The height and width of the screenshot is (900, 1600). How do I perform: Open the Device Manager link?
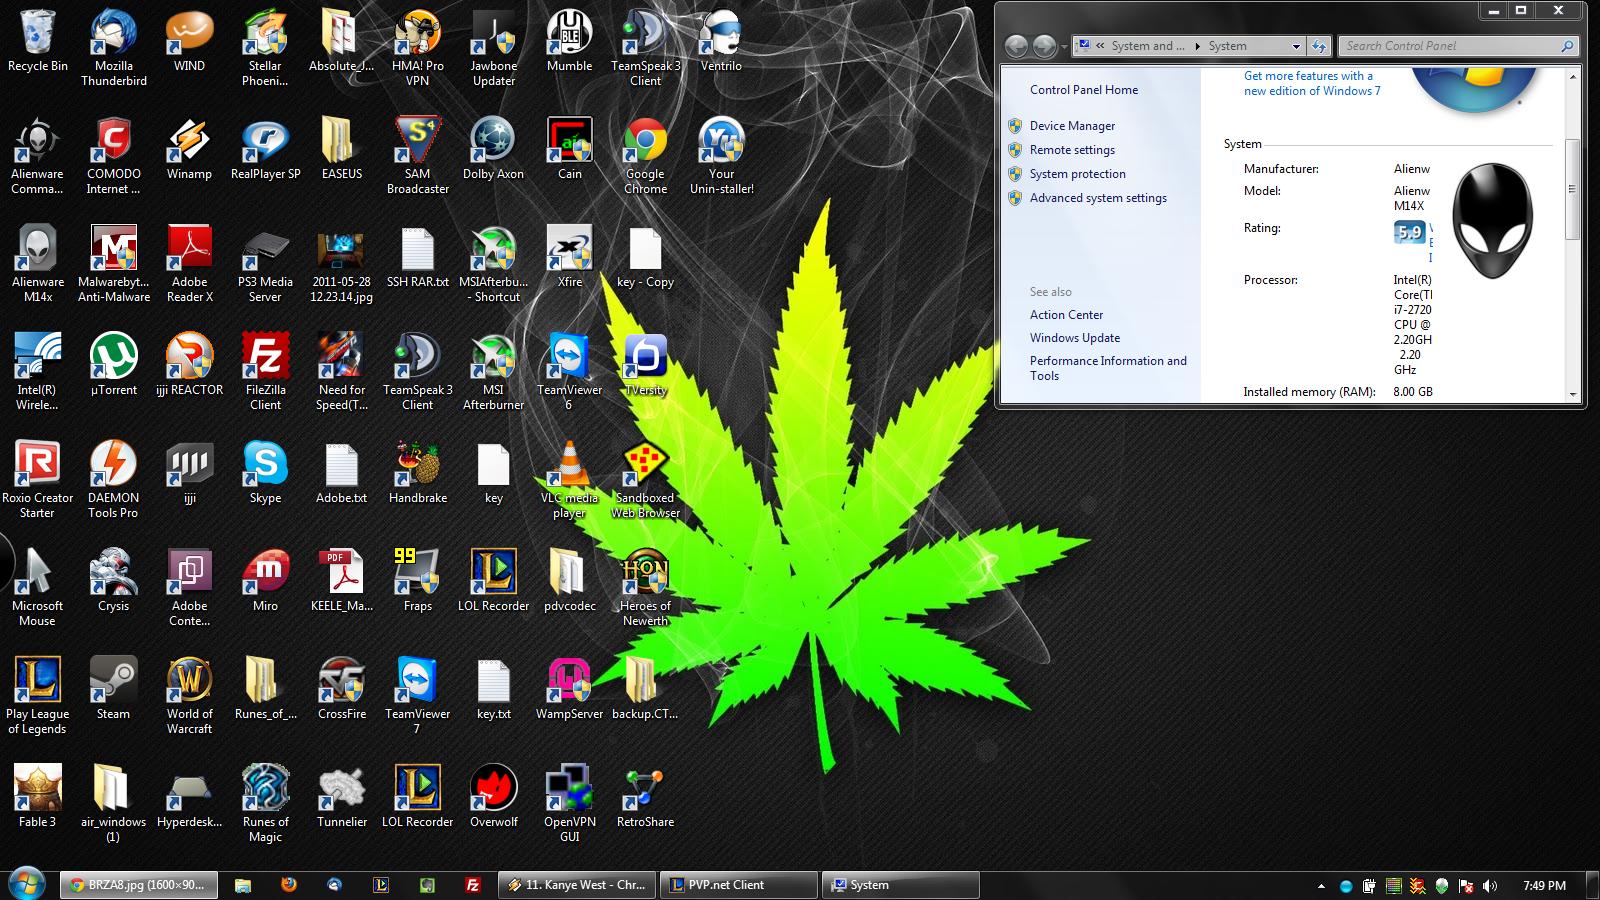[x=1072, y=126]
